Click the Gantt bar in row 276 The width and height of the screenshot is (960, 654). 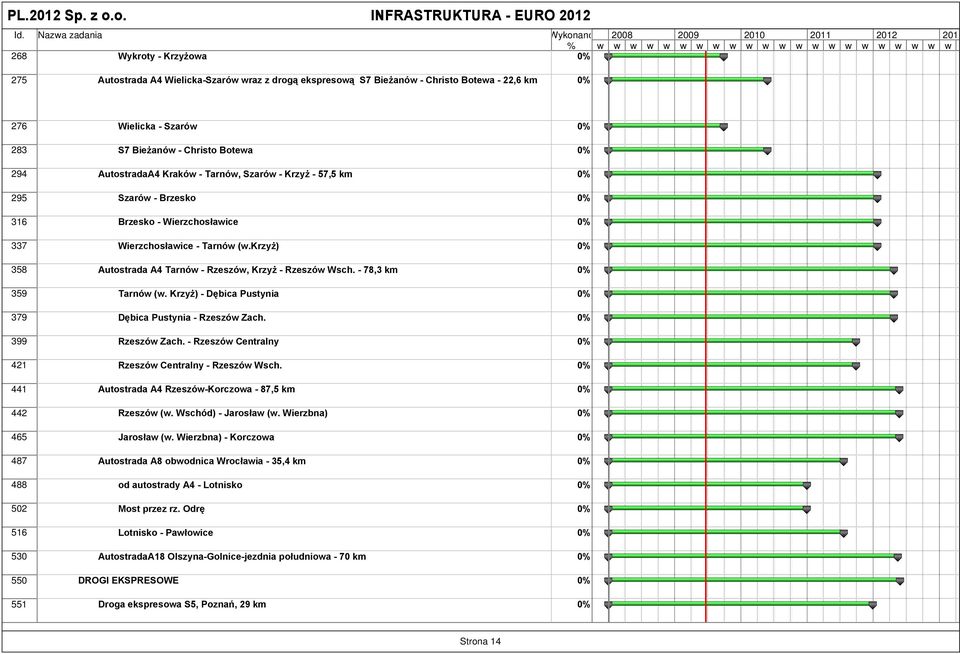click(x=666, y=126)
